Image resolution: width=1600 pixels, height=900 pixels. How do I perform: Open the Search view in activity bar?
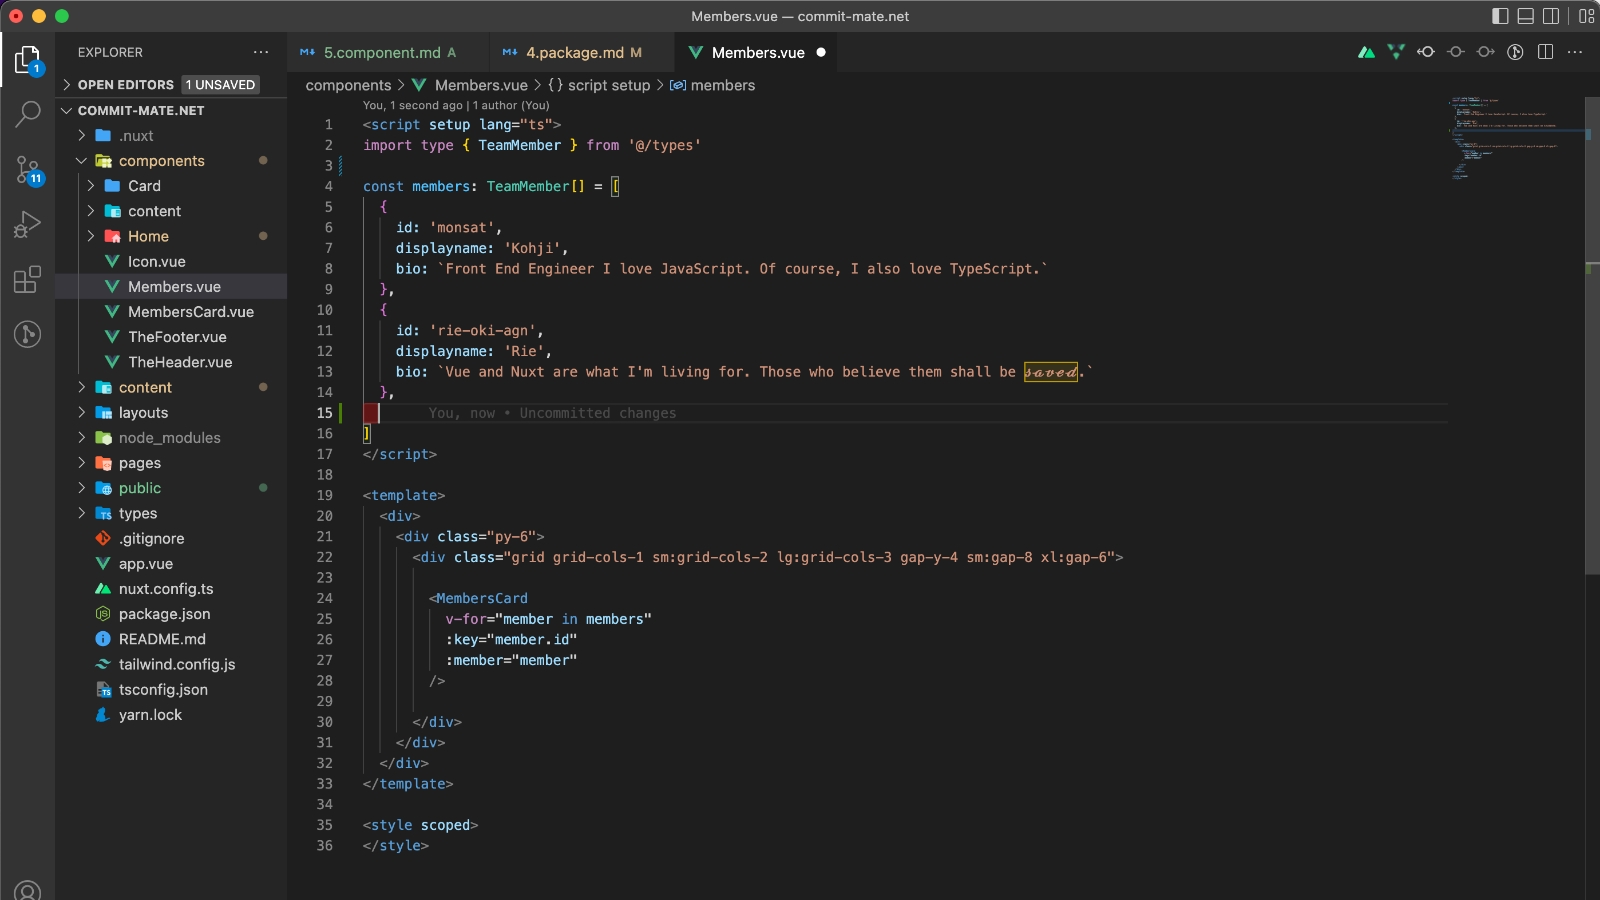[x=28, y=114]
